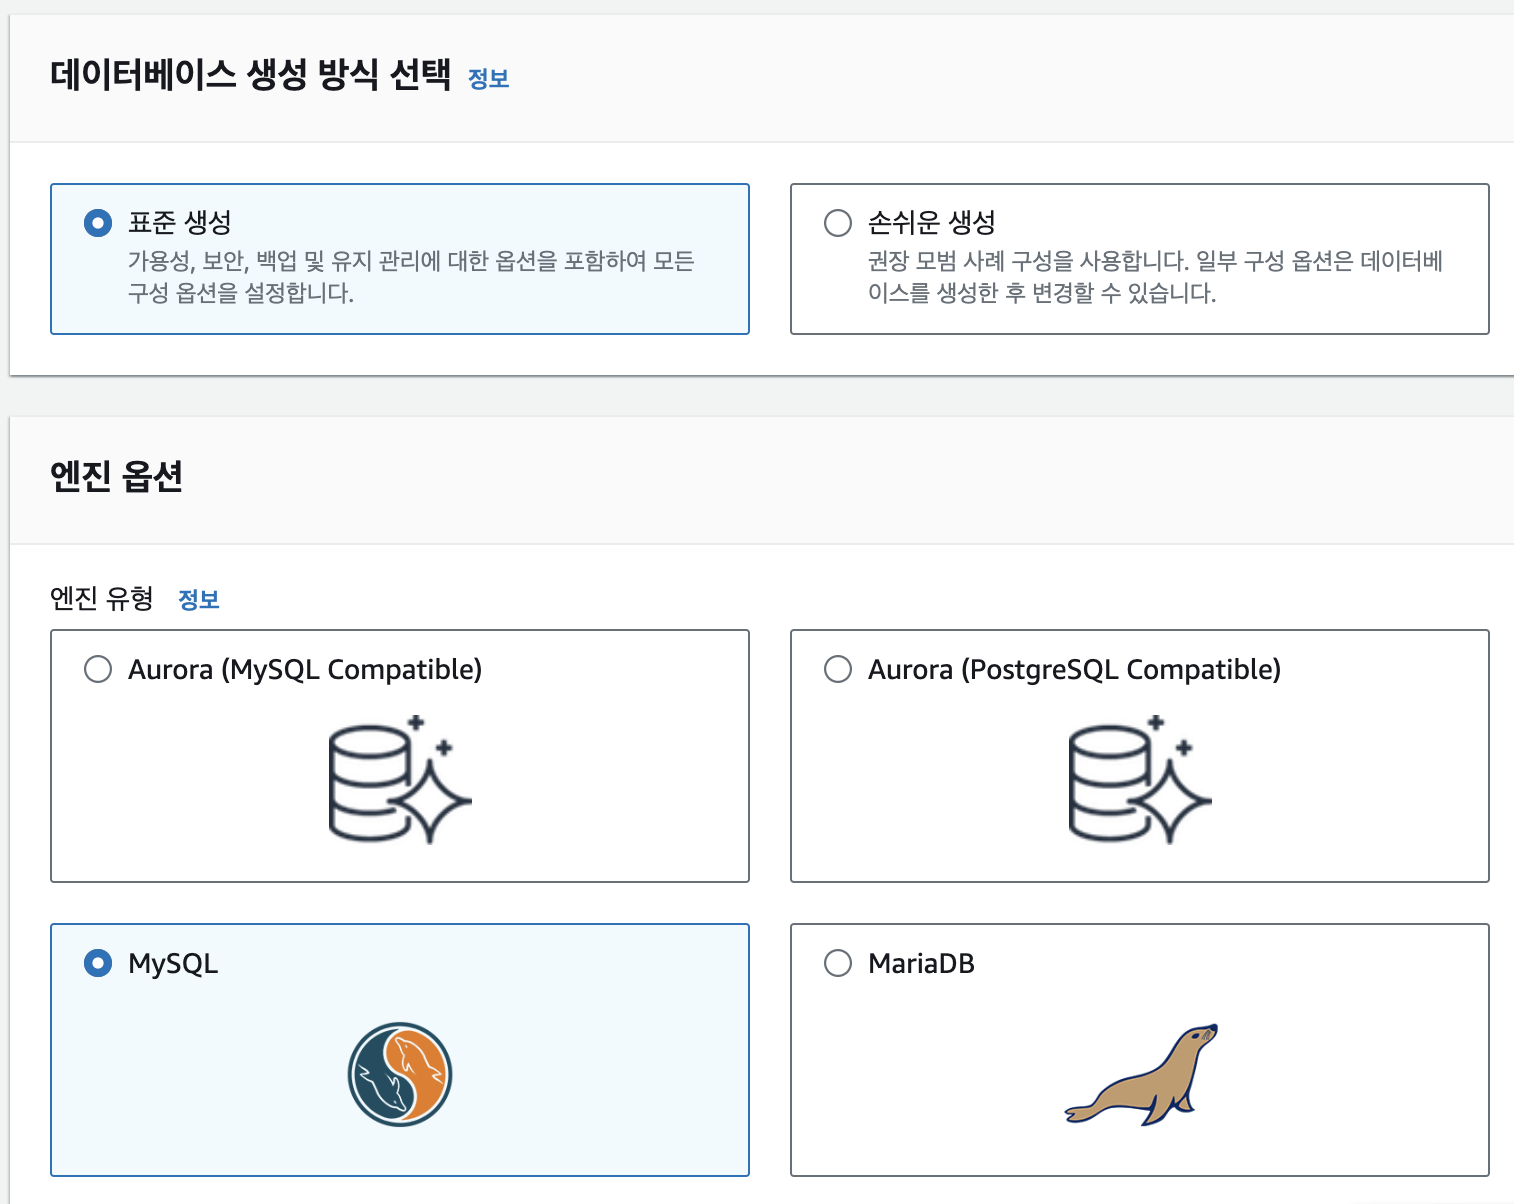The width and height of the screenshot is (1514, 1204).
Task: Open 정보 link beside 데이터베이스 생성 방식 선택
Action: pos(489,79)
